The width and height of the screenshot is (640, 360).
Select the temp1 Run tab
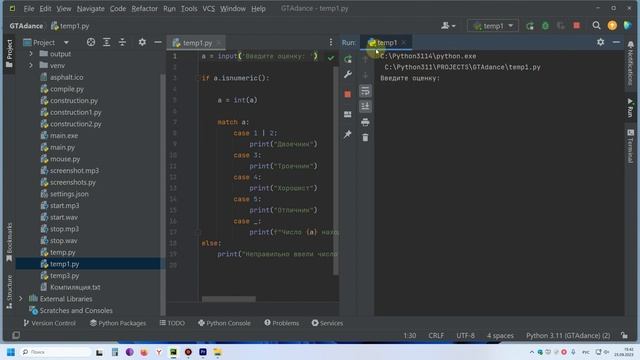386,42
